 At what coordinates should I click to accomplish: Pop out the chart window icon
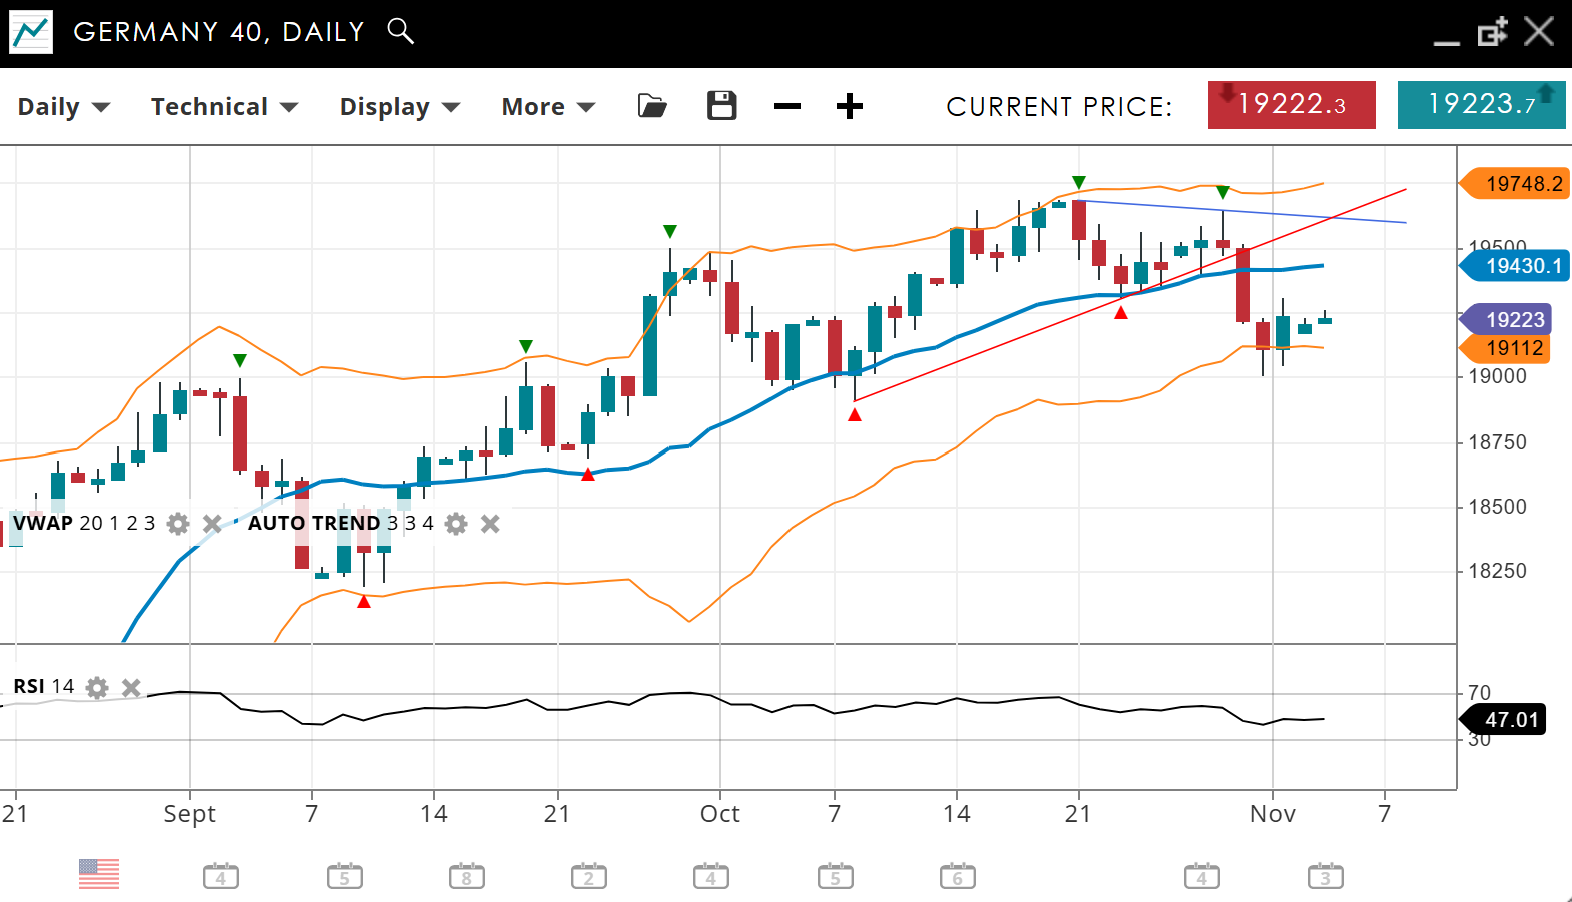click(x=1492, y=32)
